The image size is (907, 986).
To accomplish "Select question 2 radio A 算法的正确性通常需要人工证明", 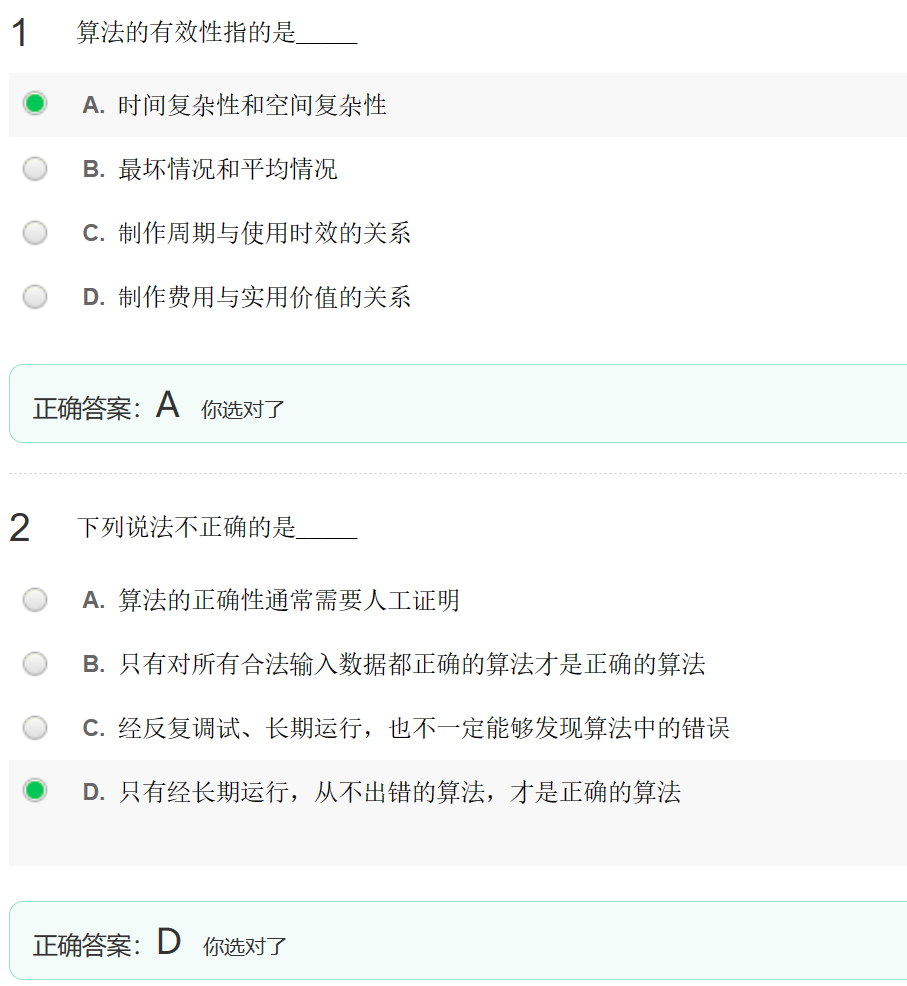I will (35, 599).
